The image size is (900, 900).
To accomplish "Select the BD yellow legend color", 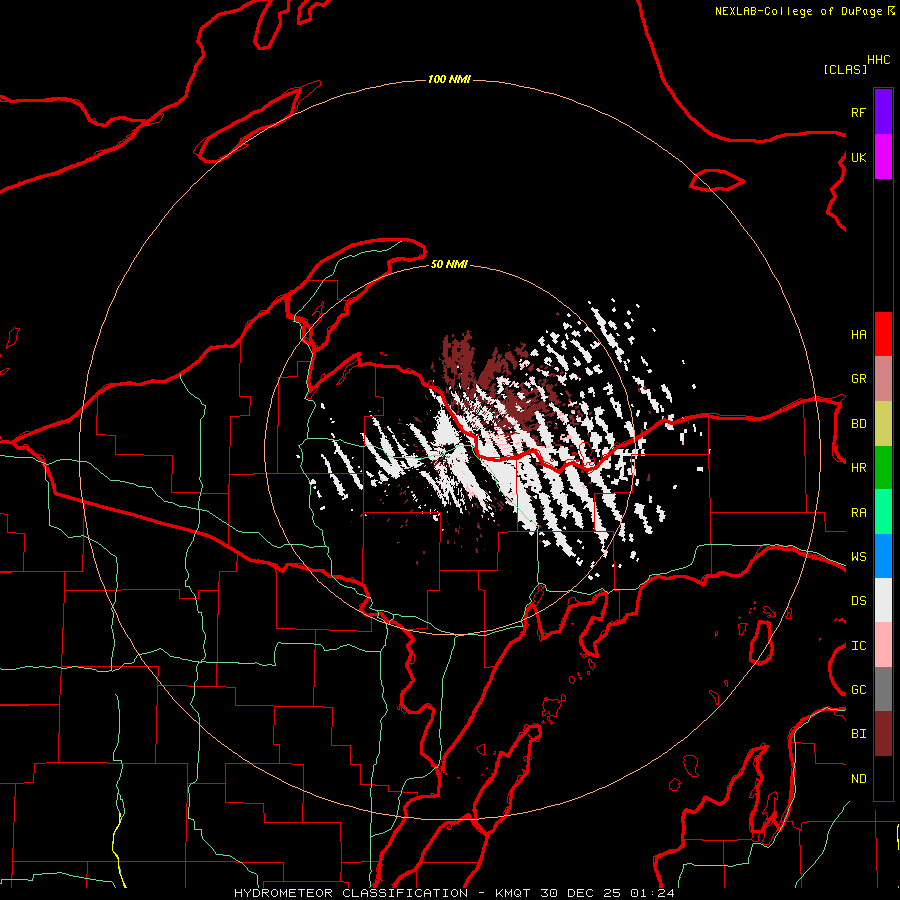I will point(883,423).
